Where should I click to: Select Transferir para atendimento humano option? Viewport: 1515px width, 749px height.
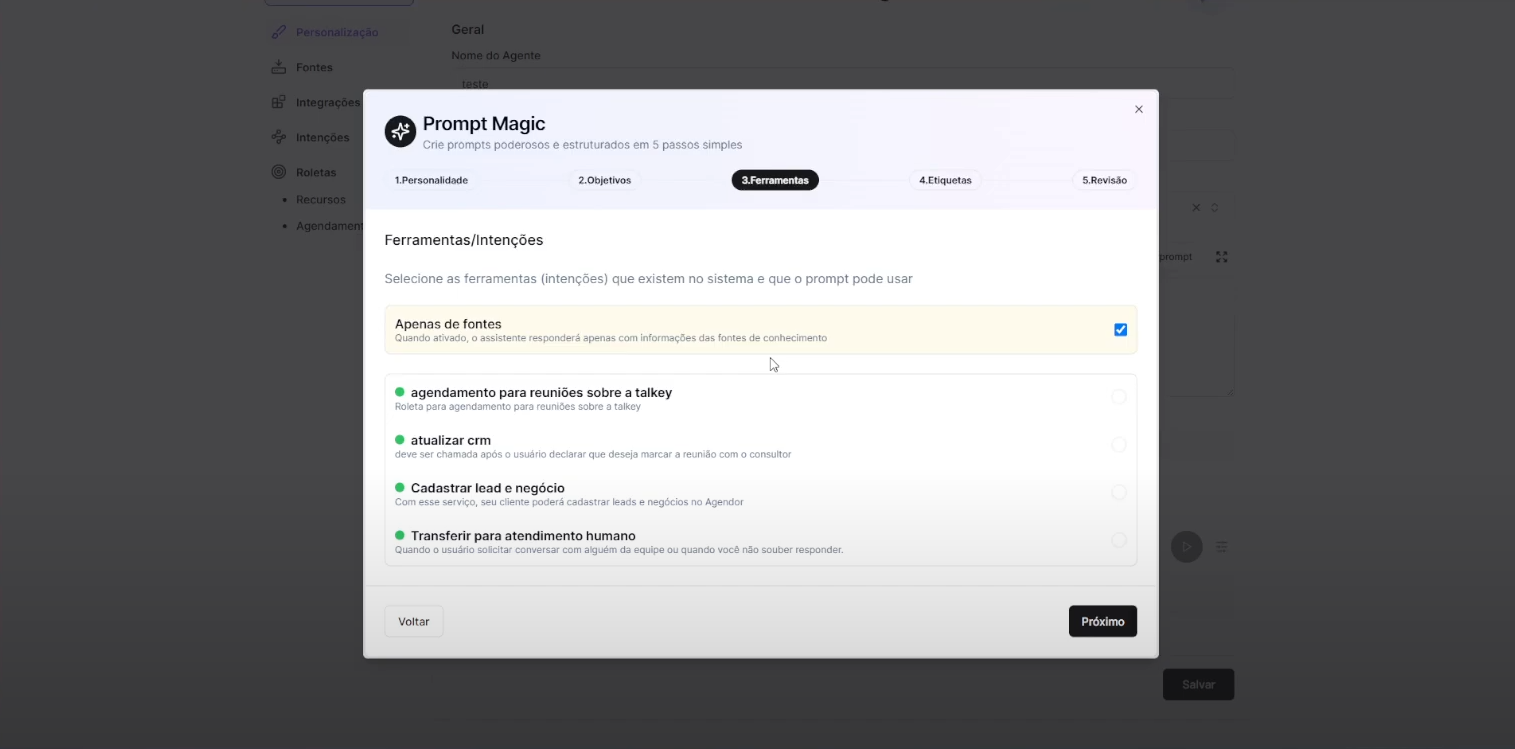click(1118, 540)
